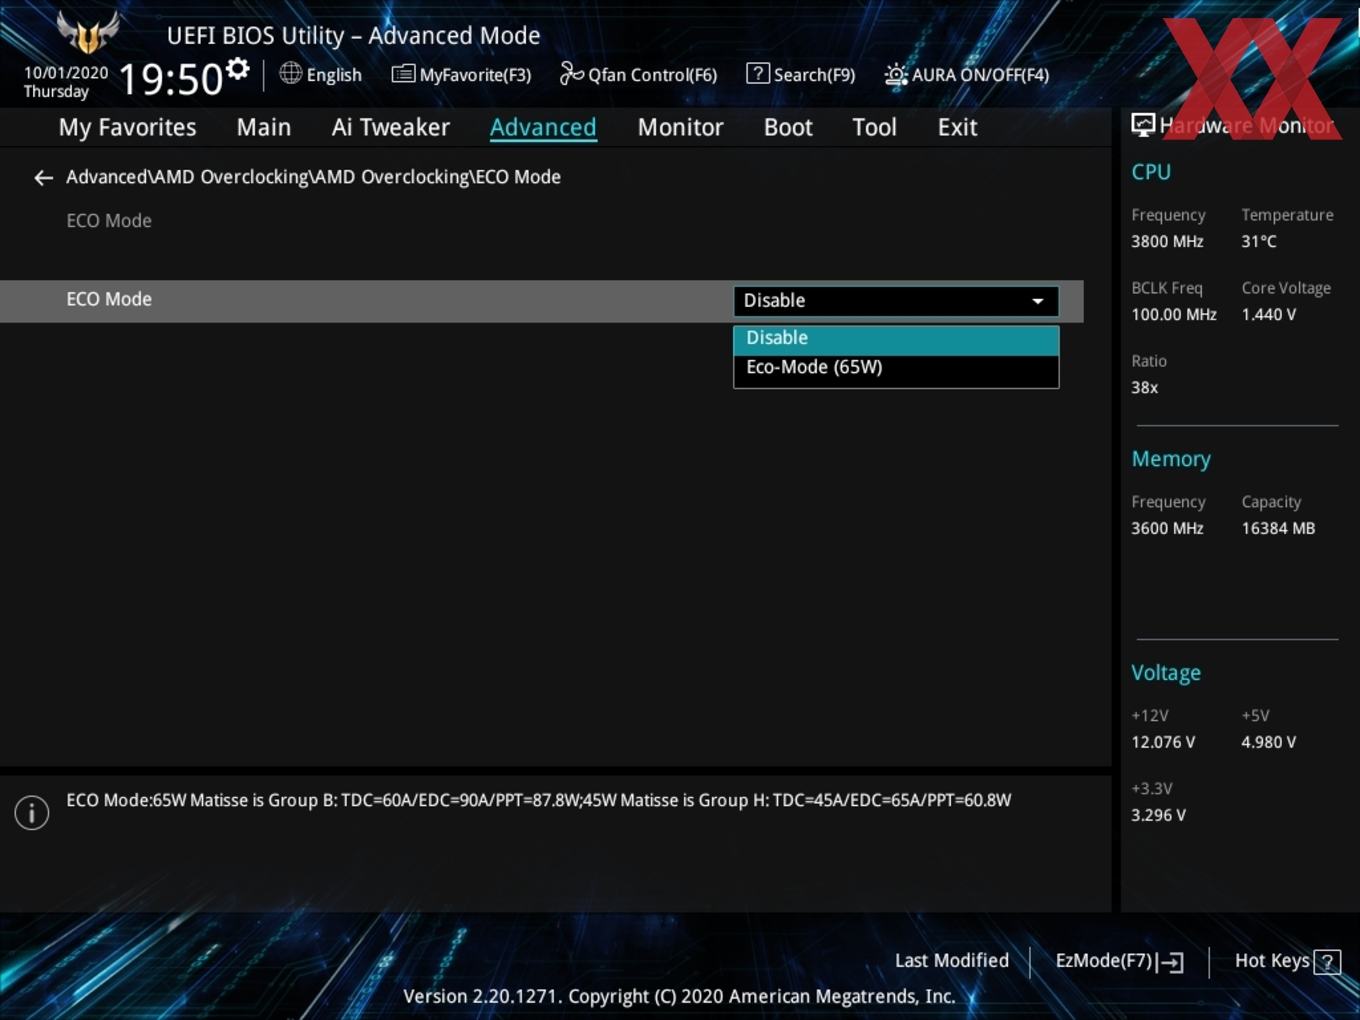Click the Capacity 16384 MB value
Screen dimensions: 1360x1020
[x=1278, y=528]
